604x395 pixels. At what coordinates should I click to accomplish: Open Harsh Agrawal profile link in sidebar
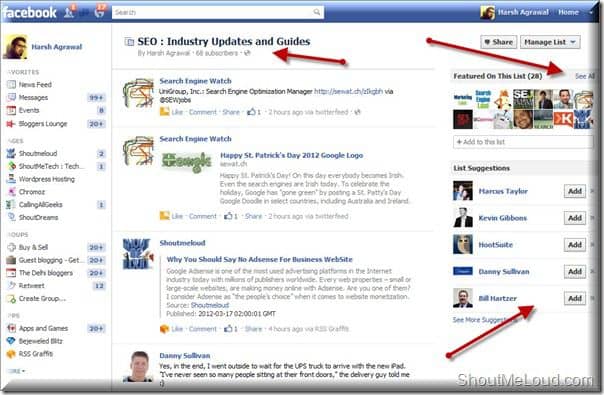click(57, 47)
